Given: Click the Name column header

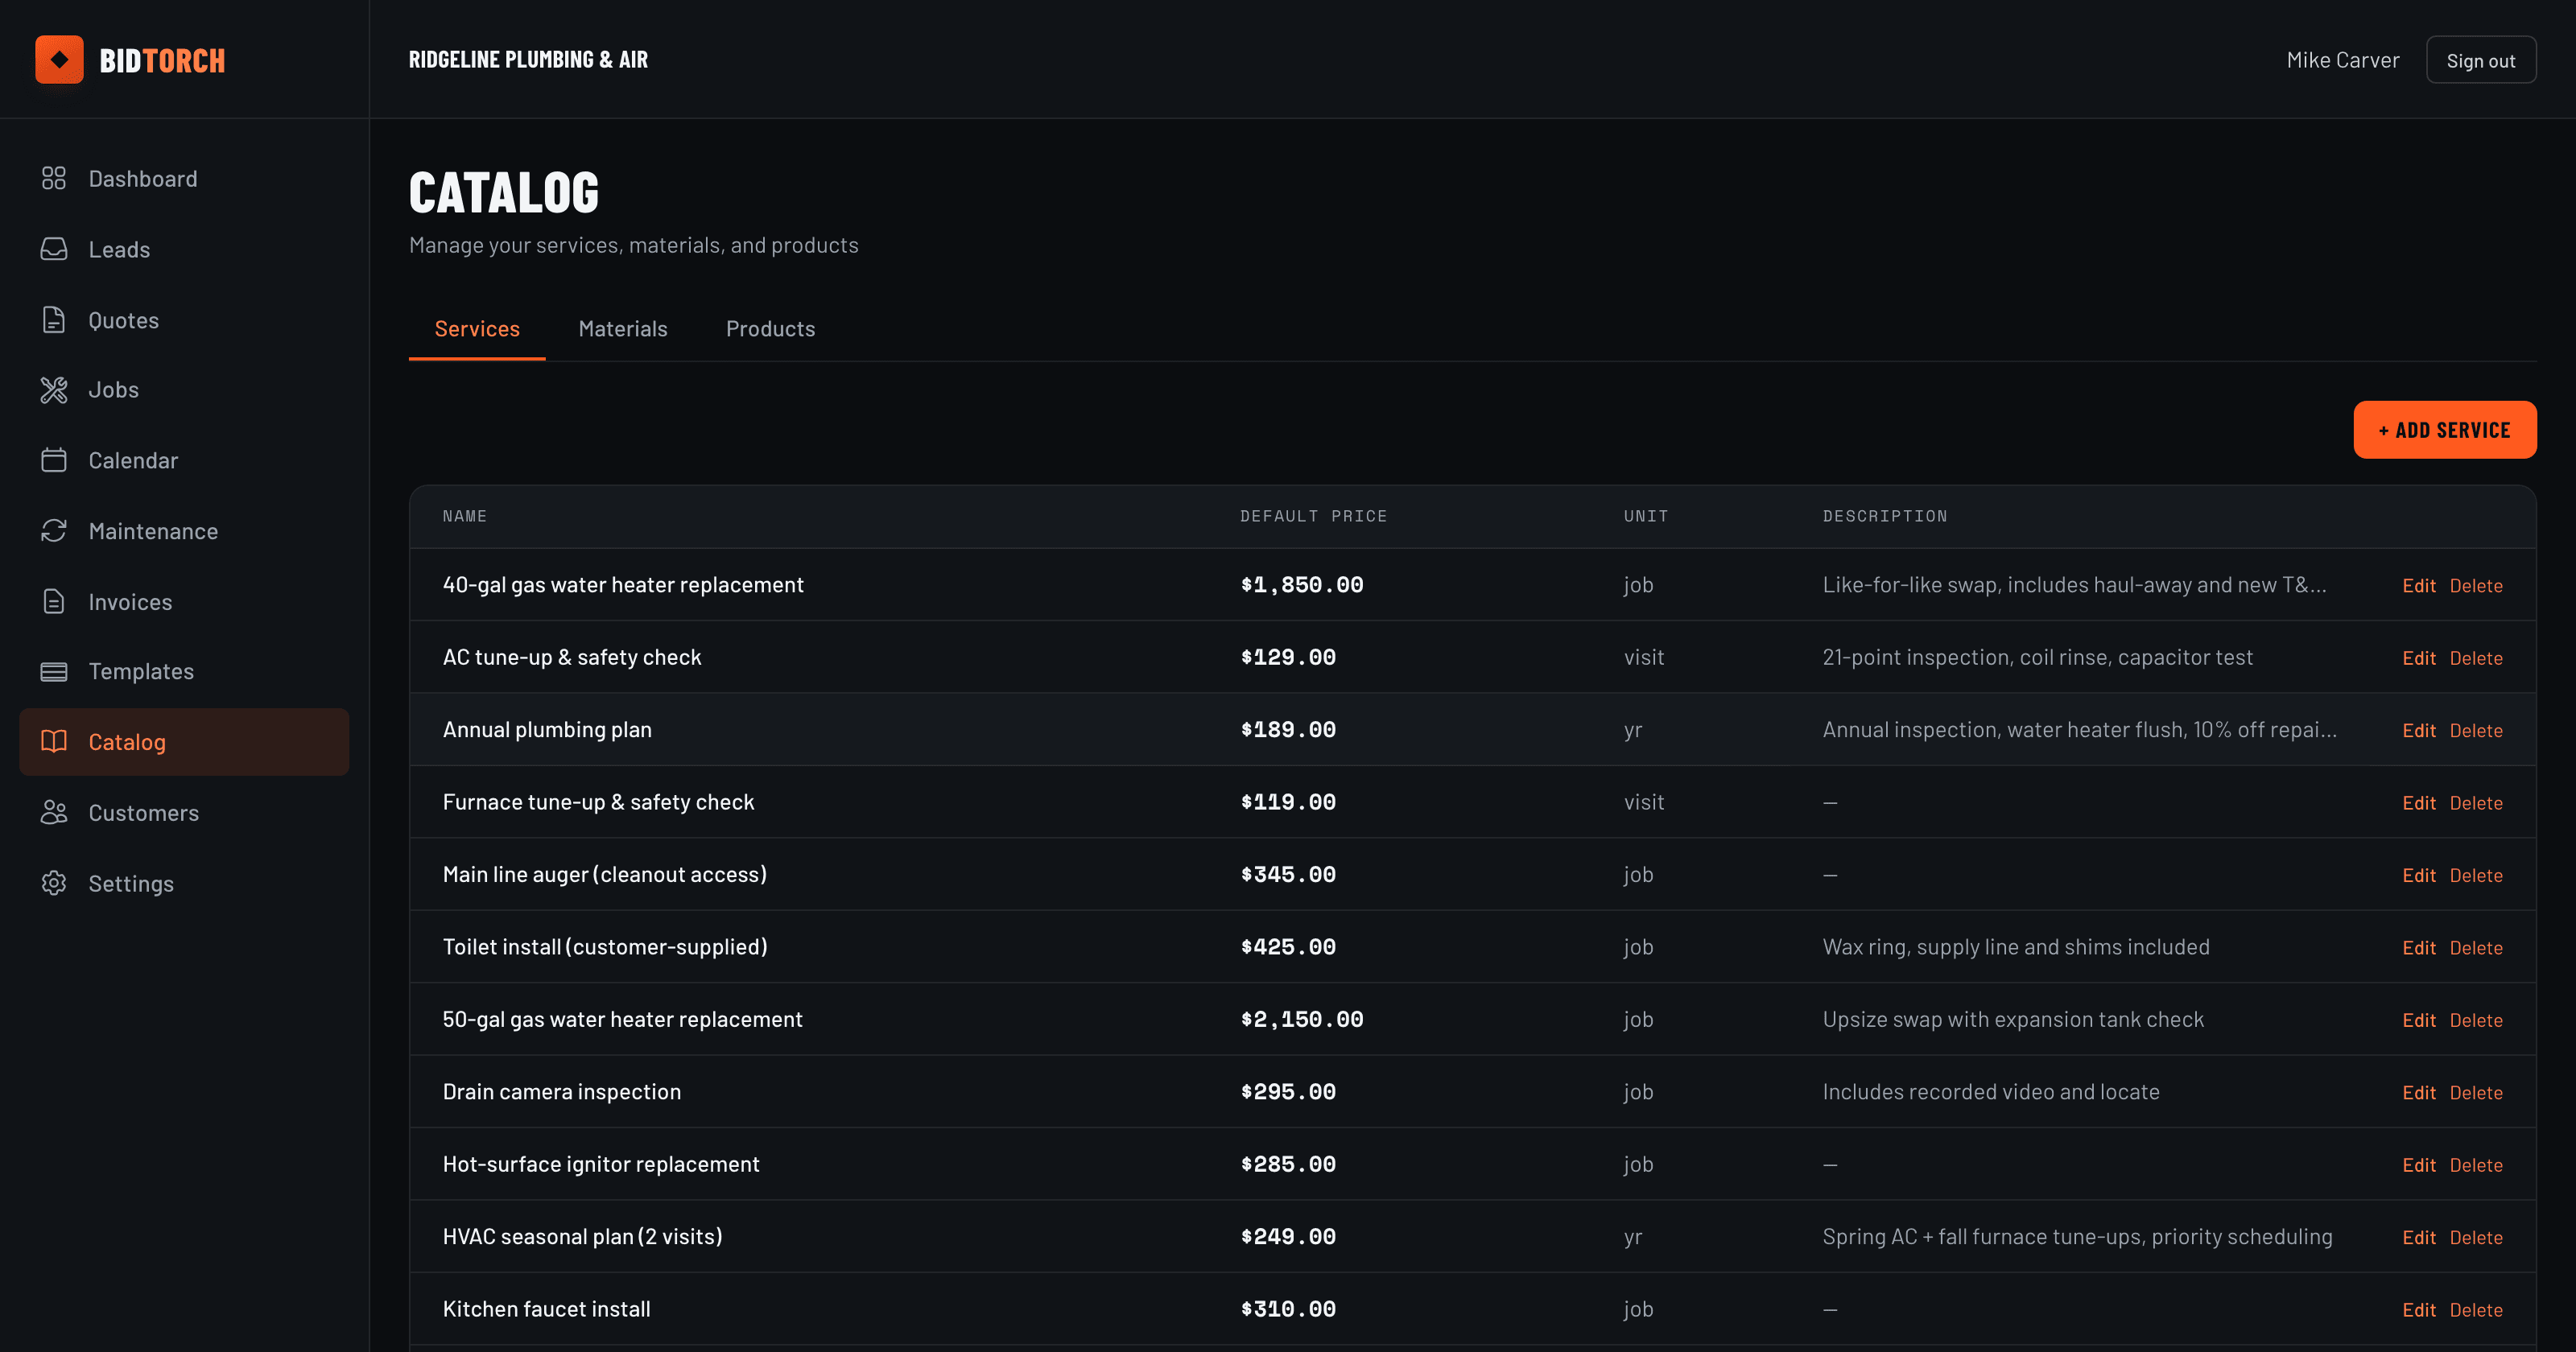Looking at the screenshot, I should coord(464,516).
